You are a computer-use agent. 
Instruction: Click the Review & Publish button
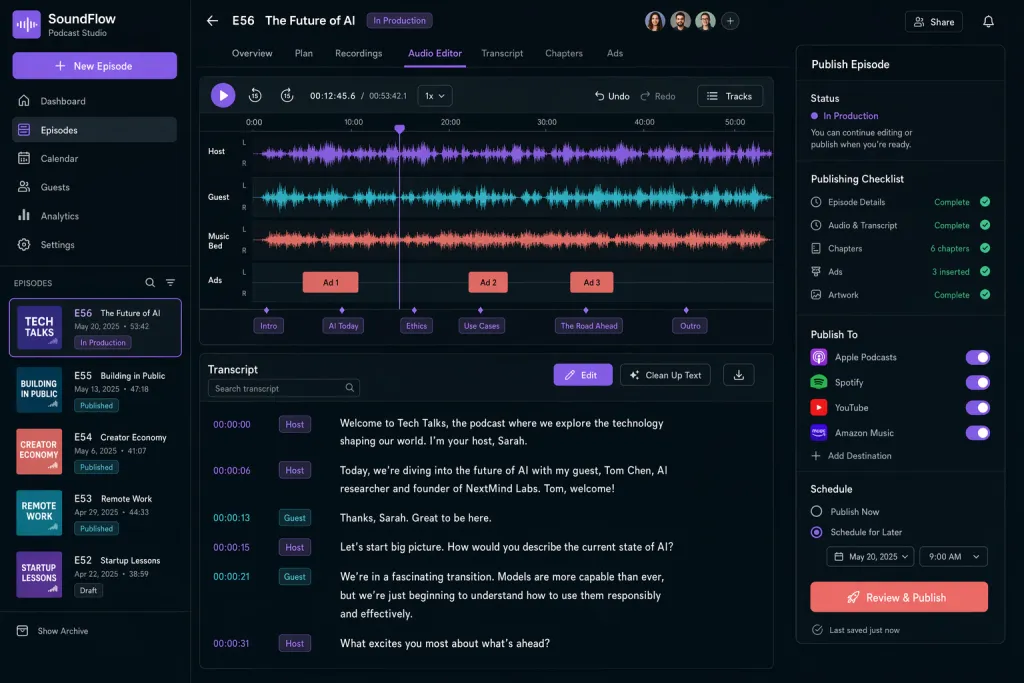coord(899,597)
